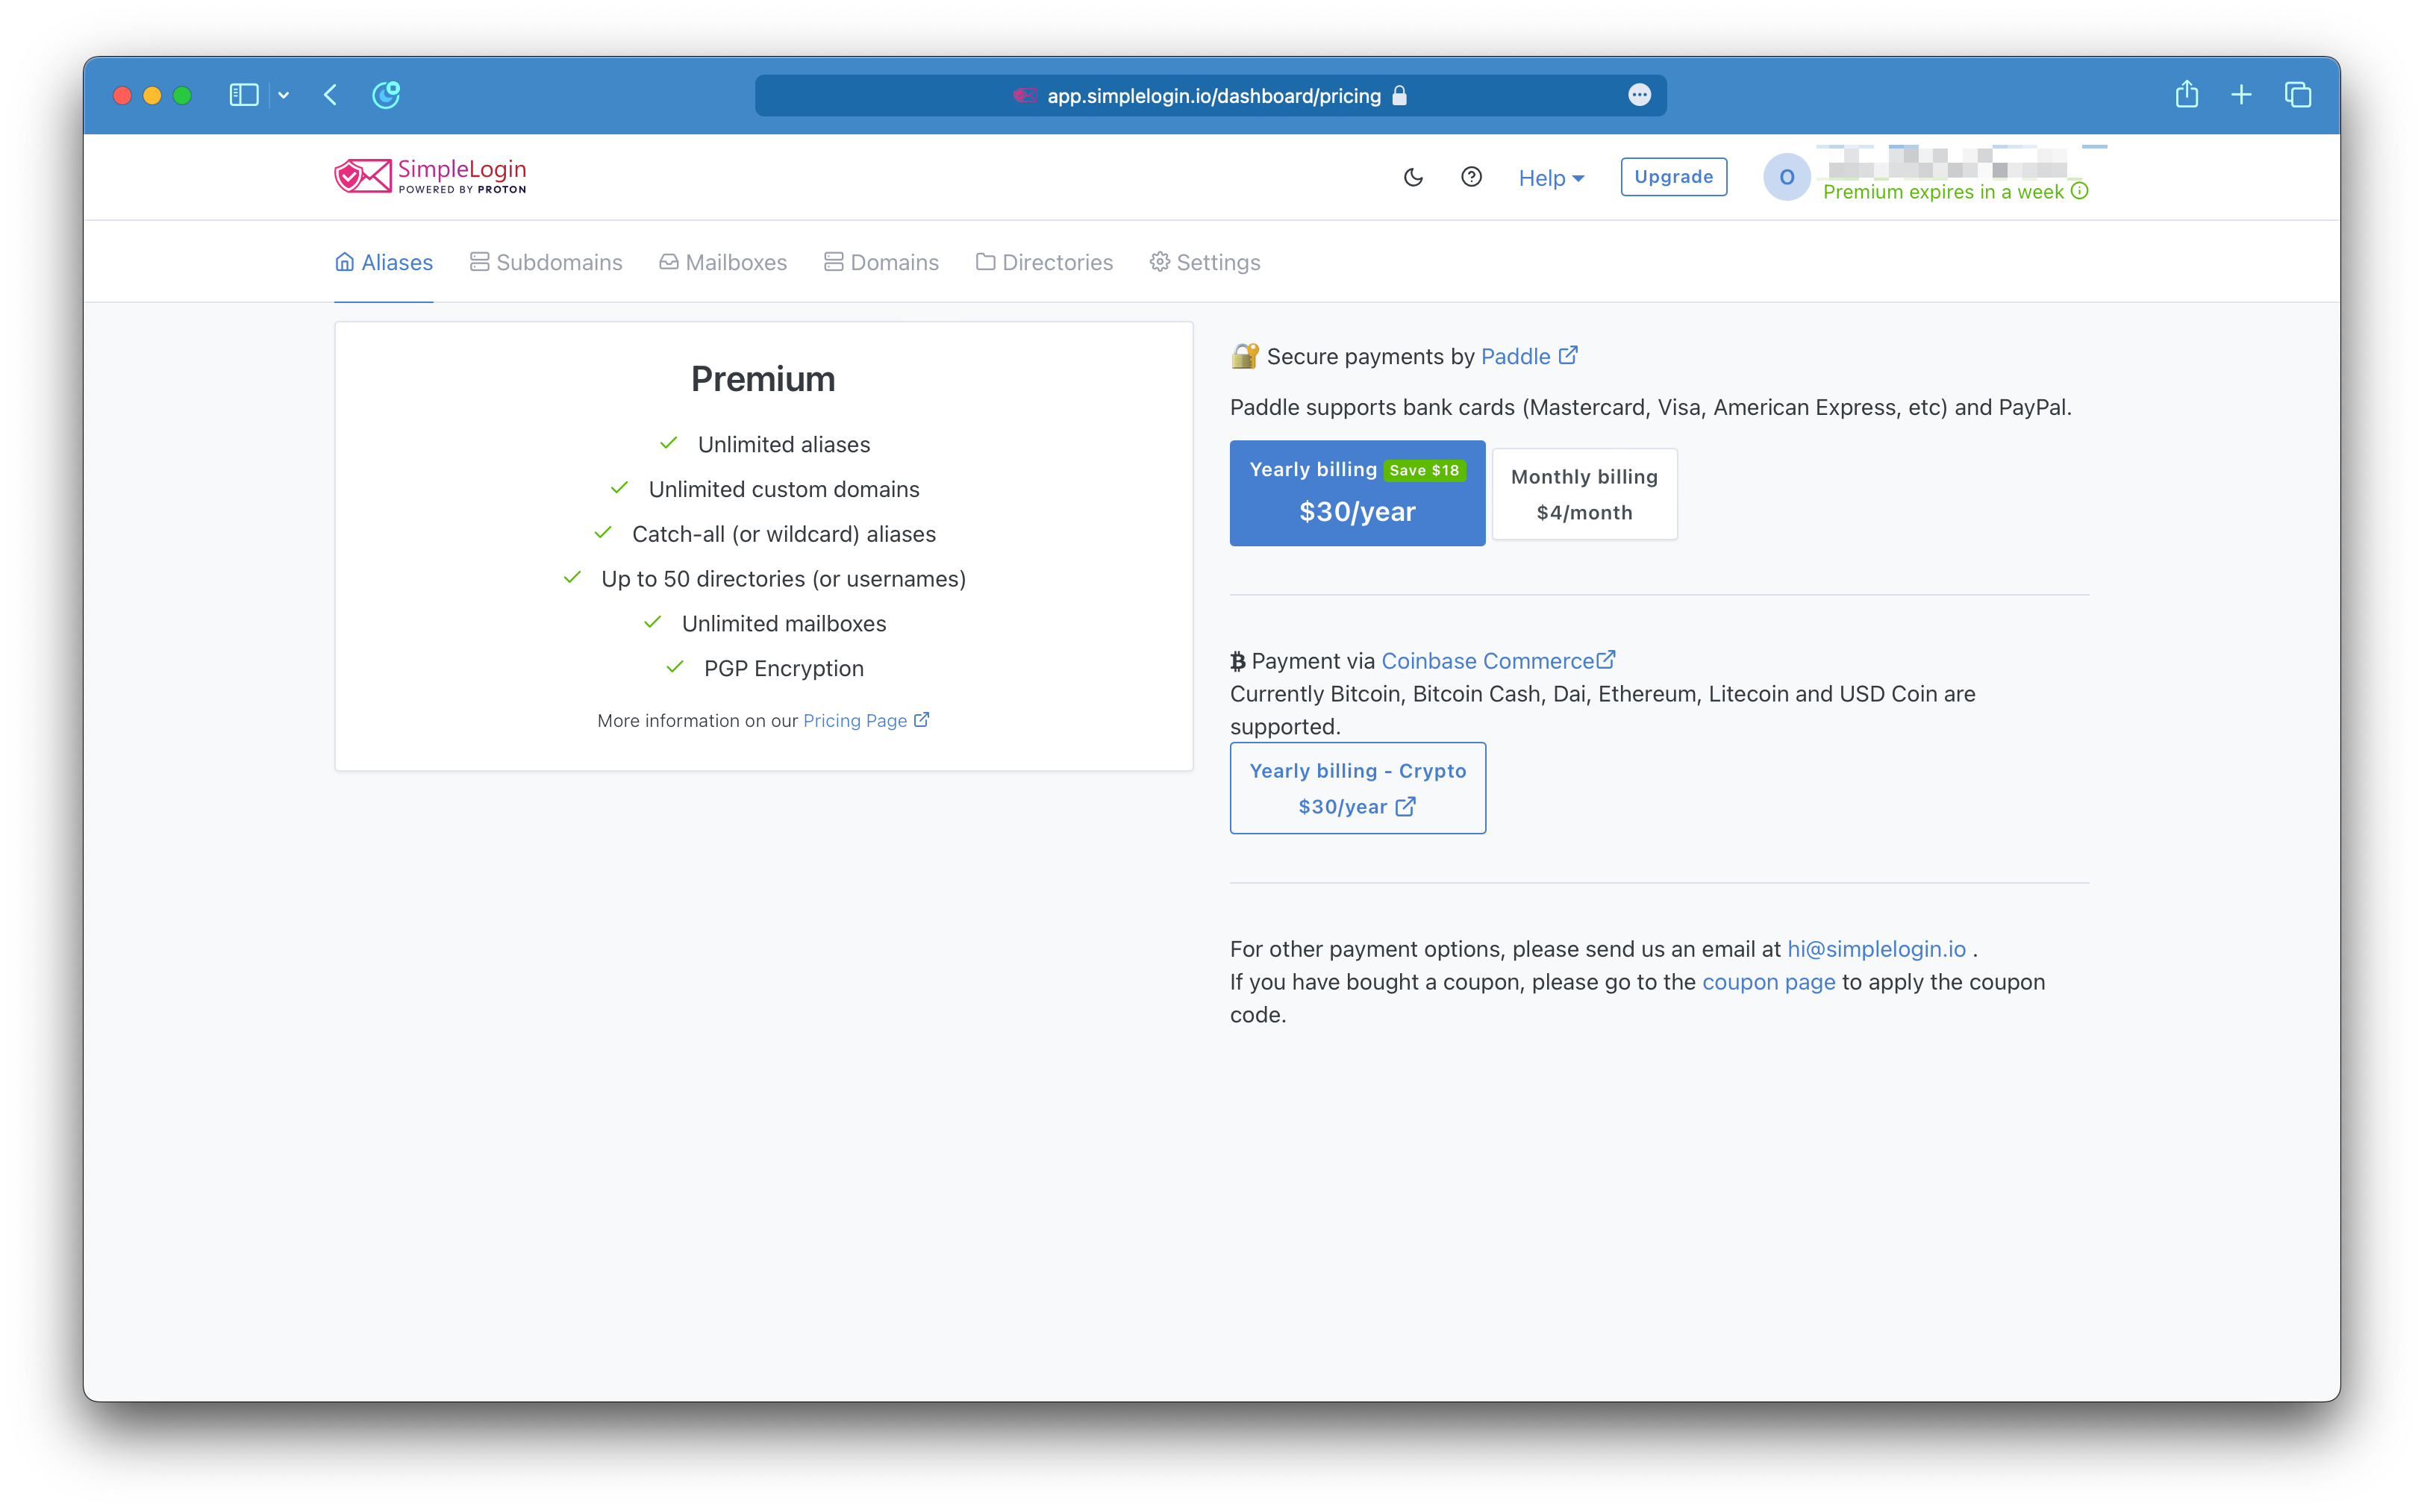Click the Safari share icon
This screenshot has width=2424, height=1512.
click(x=2186, y=95)
